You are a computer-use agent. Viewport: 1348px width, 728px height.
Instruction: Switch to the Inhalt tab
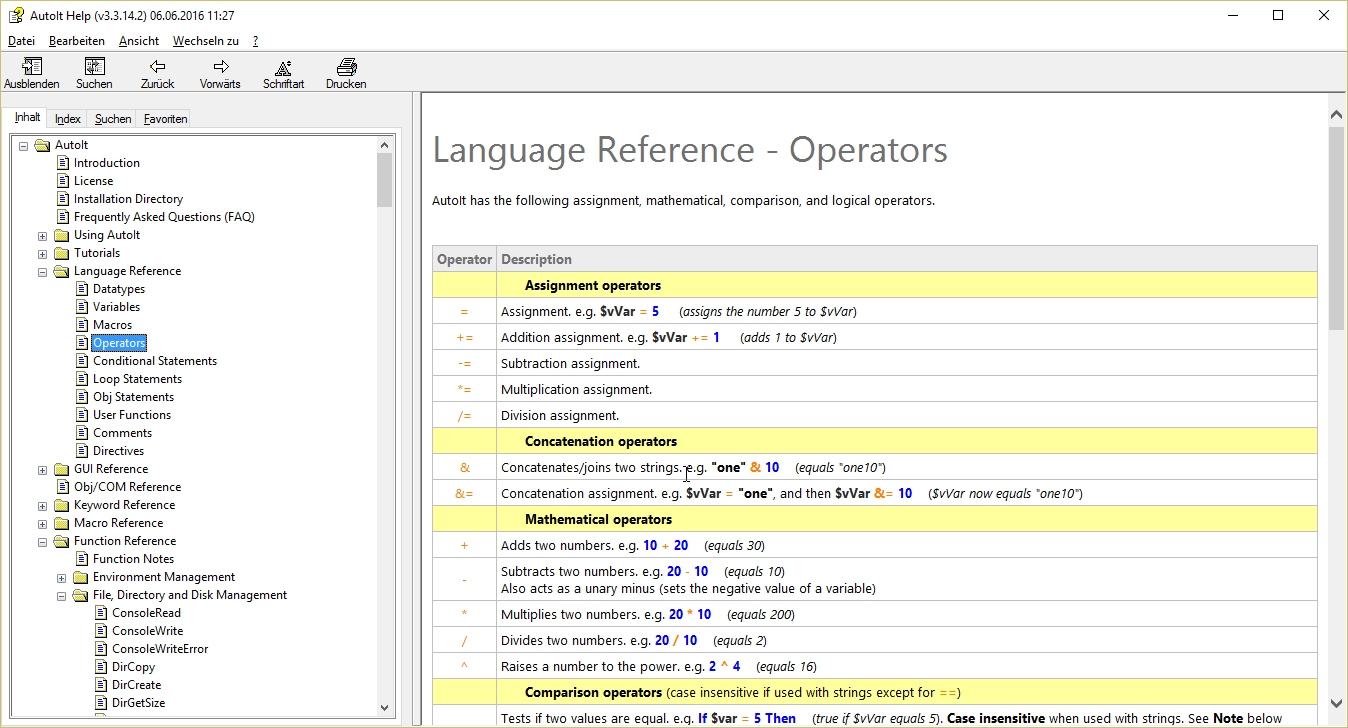pos(28,117)
